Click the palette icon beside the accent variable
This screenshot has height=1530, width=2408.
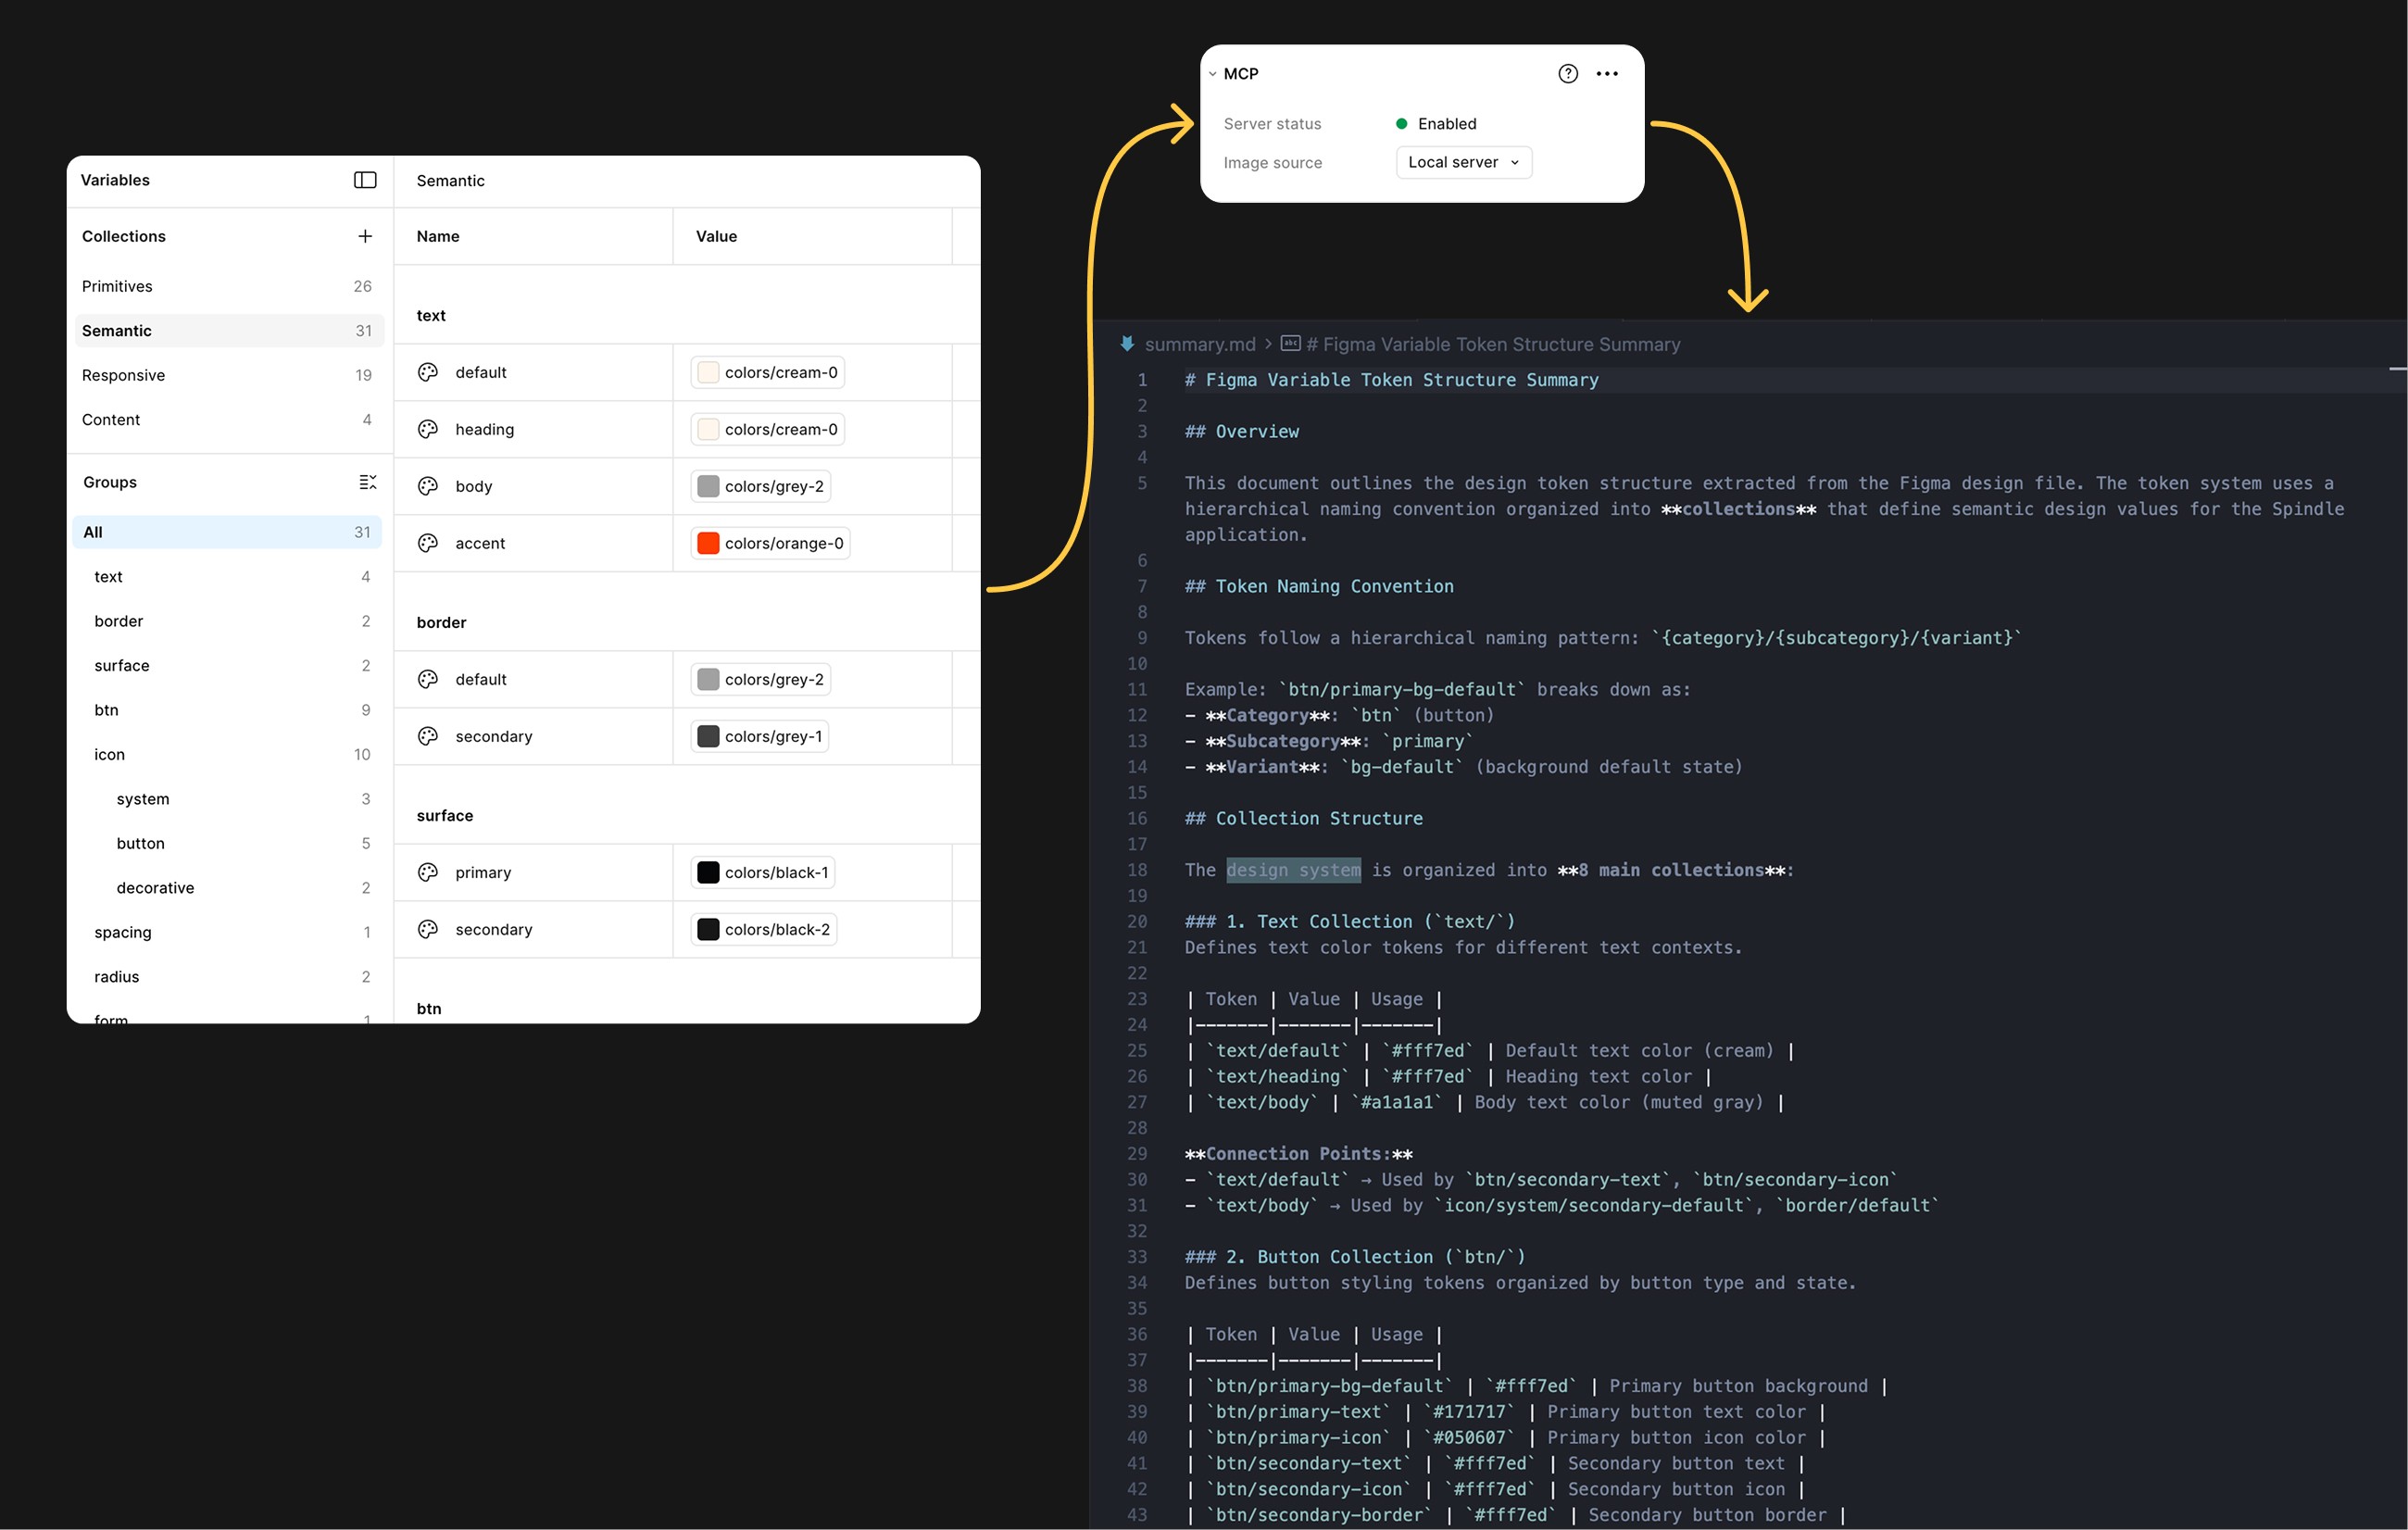(427, 543)
